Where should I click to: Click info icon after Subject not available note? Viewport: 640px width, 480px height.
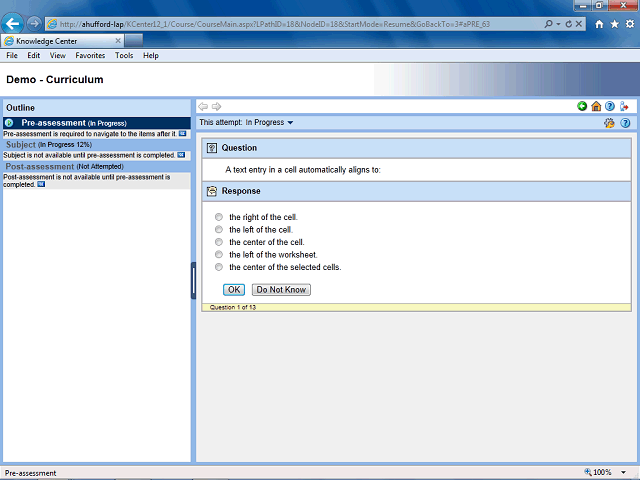181,155
